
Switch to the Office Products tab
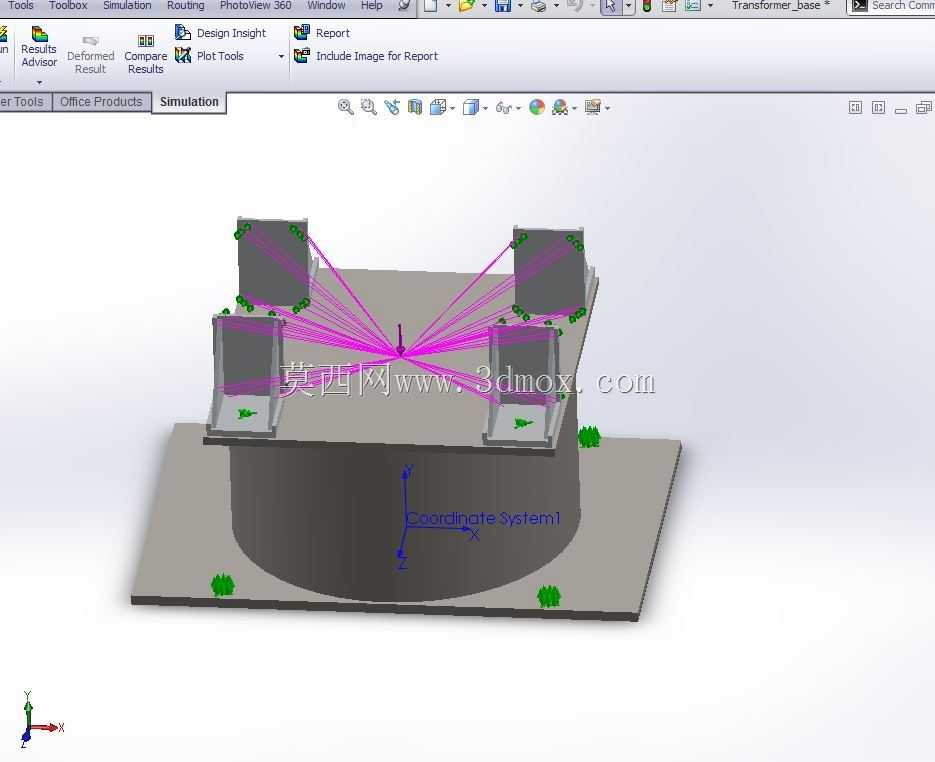(101, 102)
